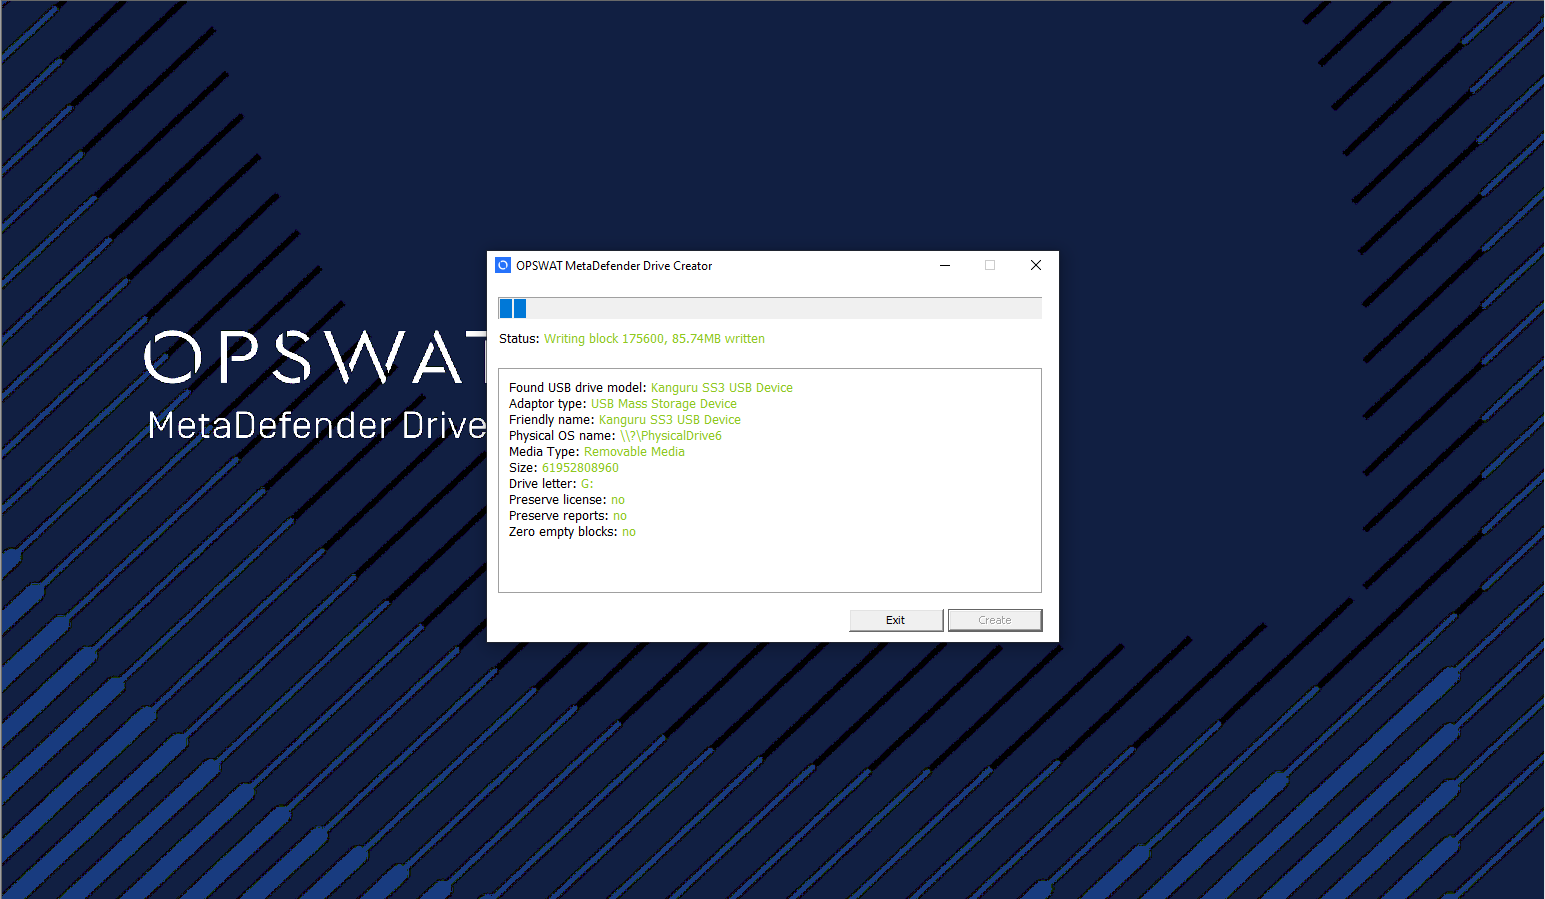Click the USB drive model 'Kanguru SS3 USB Device'
Screen dimensions: 1545x899
pos(722,388)
